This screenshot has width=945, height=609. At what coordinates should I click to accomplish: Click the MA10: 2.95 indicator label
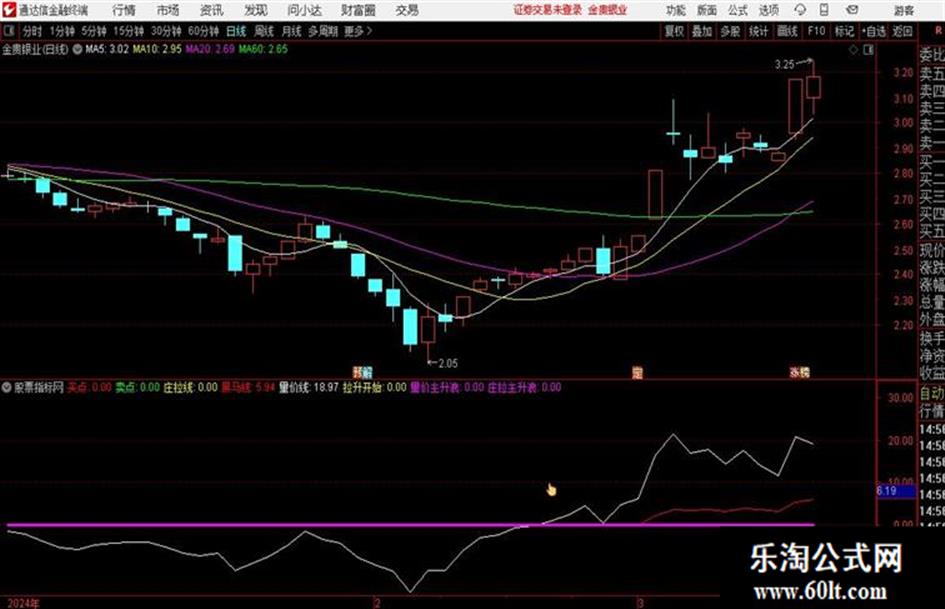point(157,49)
